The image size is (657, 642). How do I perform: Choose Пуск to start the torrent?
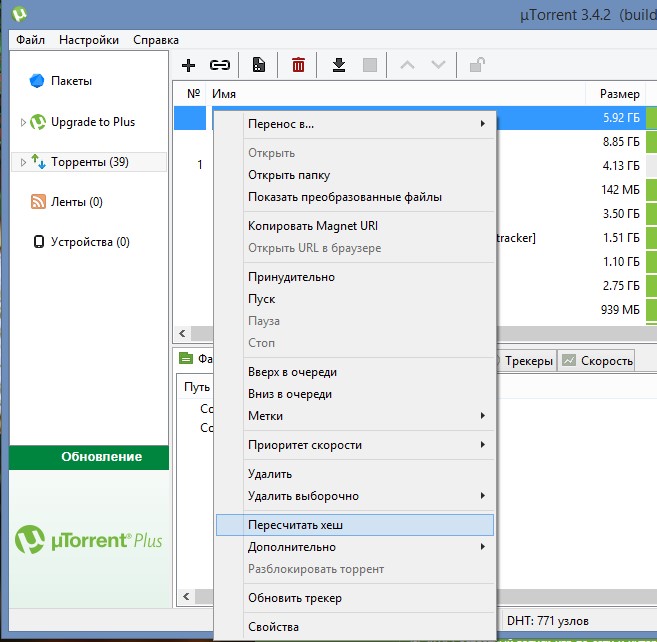click(x=355, y=299)
